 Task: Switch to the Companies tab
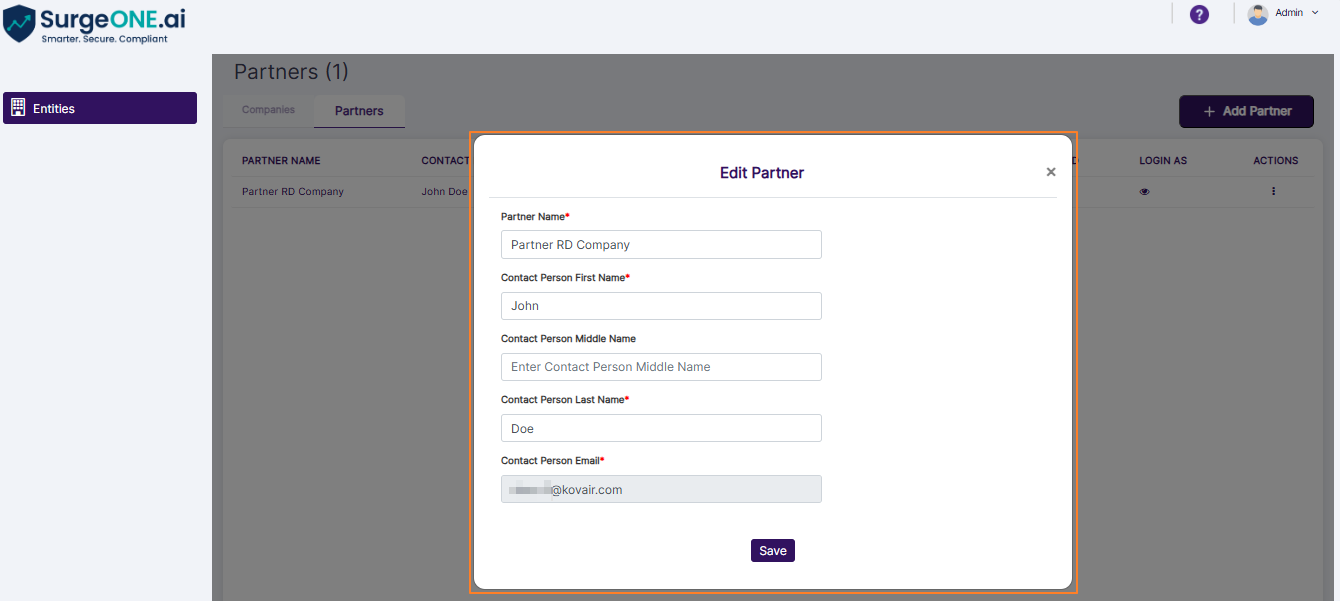267,110
